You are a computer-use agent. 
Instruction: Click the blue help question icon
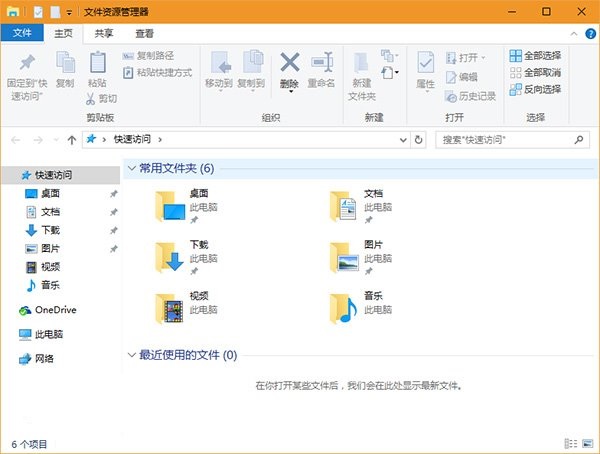pos(590,34)
